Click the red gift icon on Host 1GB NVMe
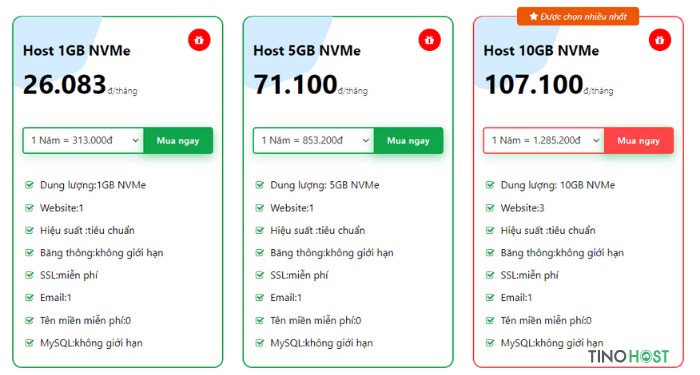 pos(199,40)
